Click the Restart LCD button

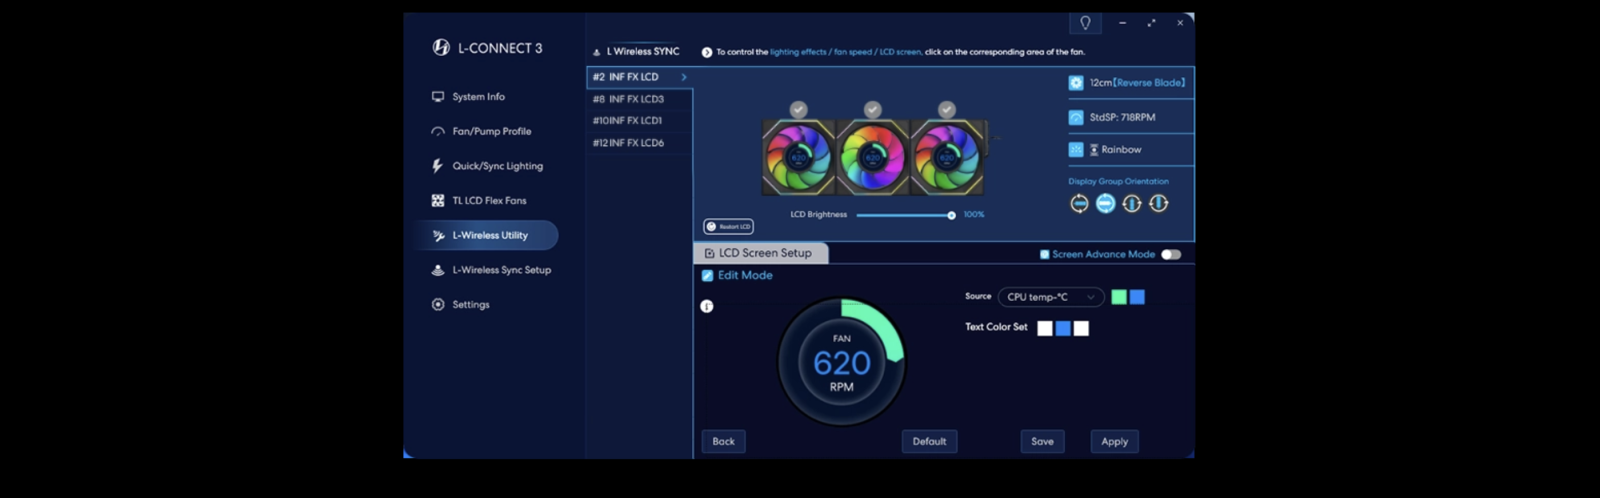tap(728, 227)
